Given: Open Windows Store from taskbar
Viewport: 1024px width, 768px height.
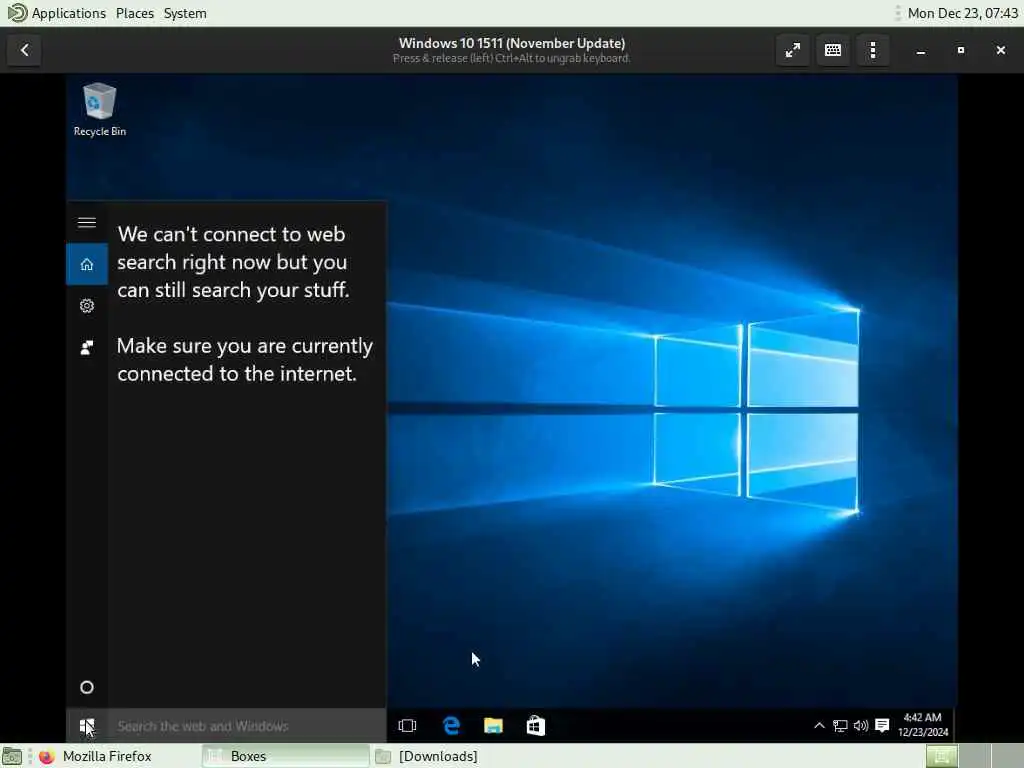Looking at the screenshot, I should tap(536, 726).
